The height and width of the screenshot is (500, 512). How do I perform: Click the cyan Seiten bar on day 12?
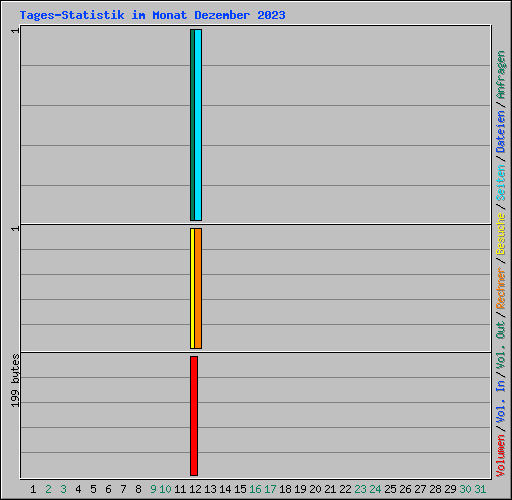click(198, 125)
